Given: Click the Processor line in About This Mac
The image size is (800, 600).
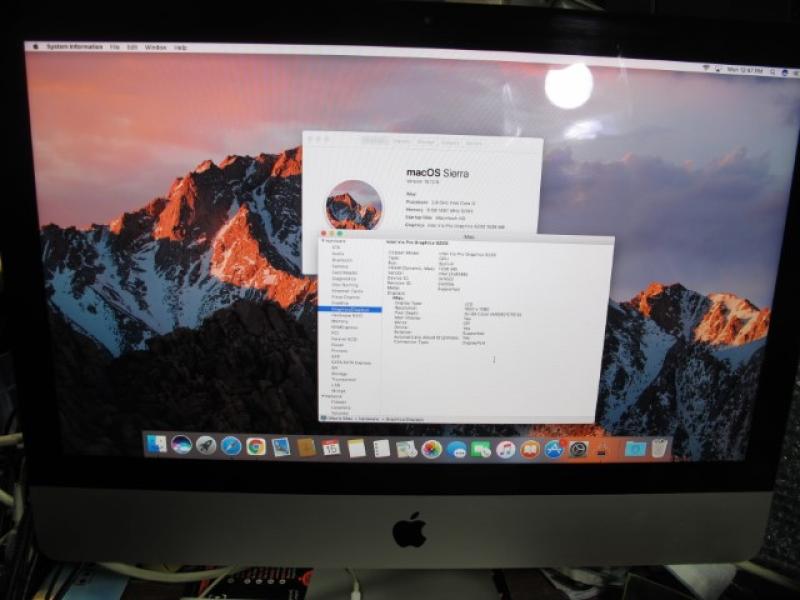Looking at the screenshot, I should point(440,203).
